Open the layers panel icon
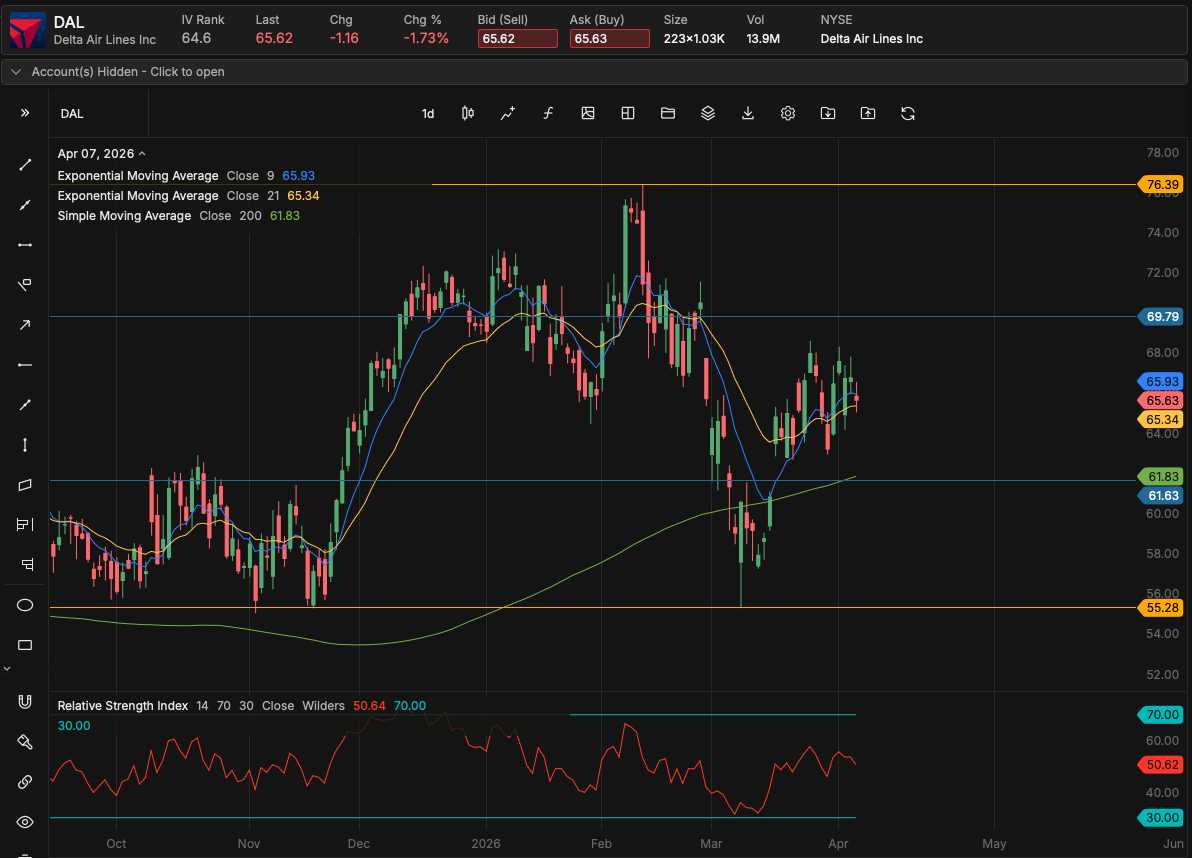 coord(708,113)
